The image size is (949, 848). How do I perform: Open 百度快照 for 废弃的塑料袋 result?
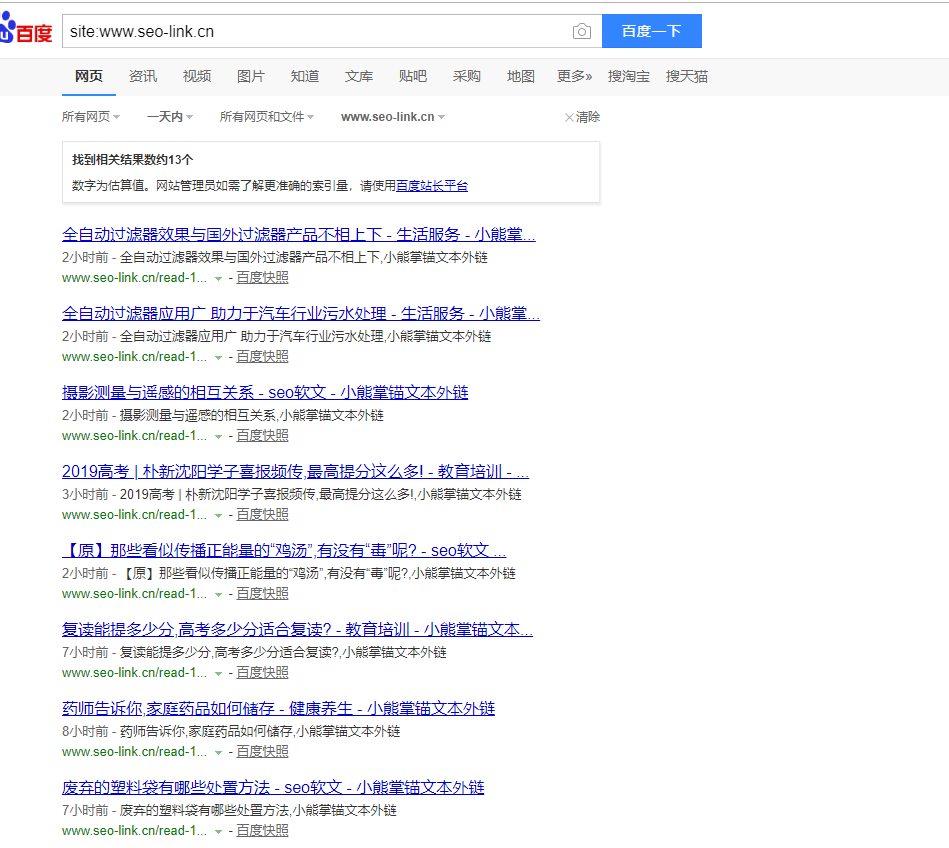[262, 830]
